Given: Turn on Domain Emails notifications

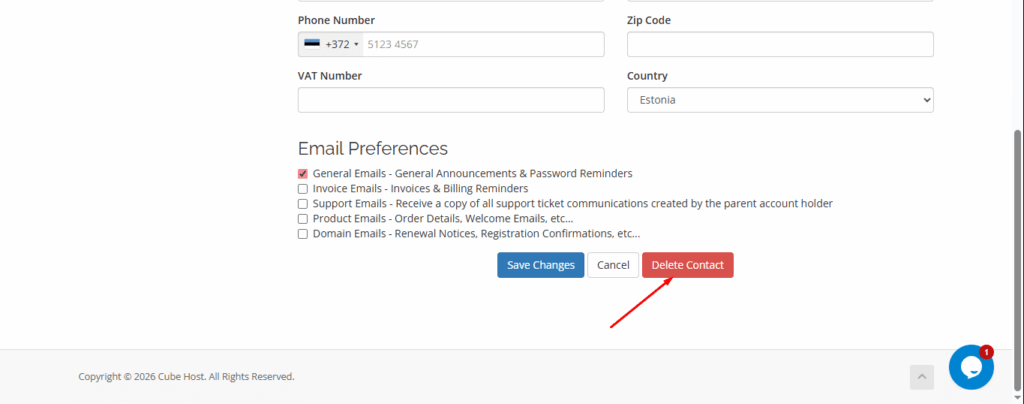Looking at the screenshot, I should [303, 234].
